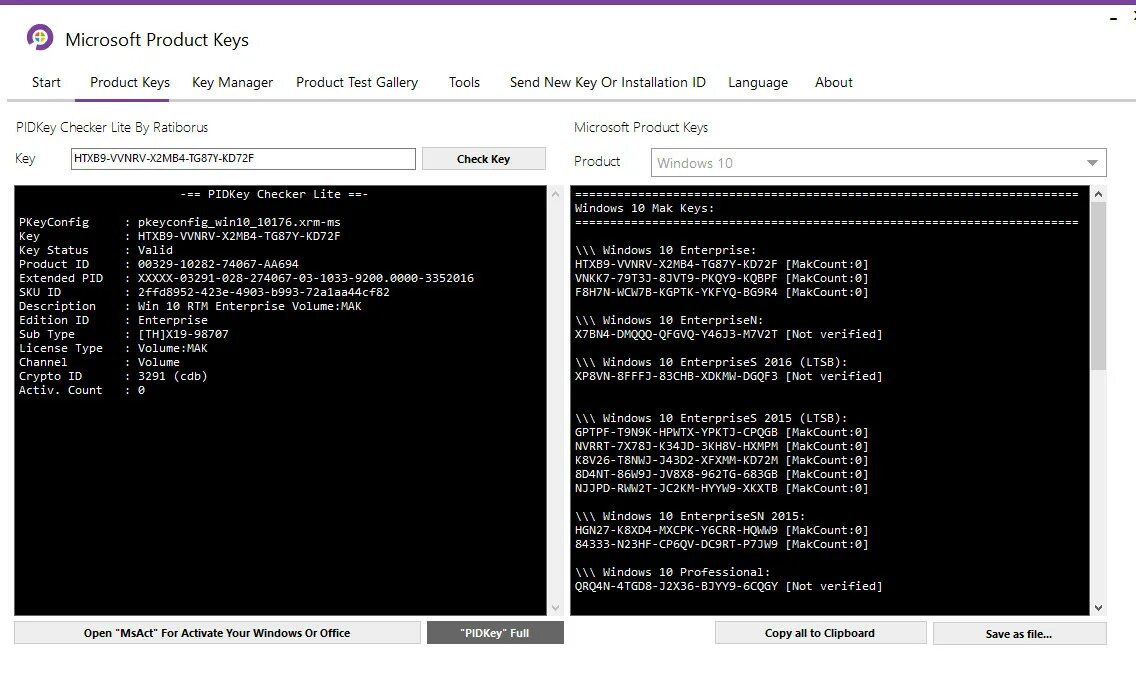Click the key list scrollbar thumb
This screenshot has width=1136, height=677.
pyautogui.click(x=1098, y=286)
